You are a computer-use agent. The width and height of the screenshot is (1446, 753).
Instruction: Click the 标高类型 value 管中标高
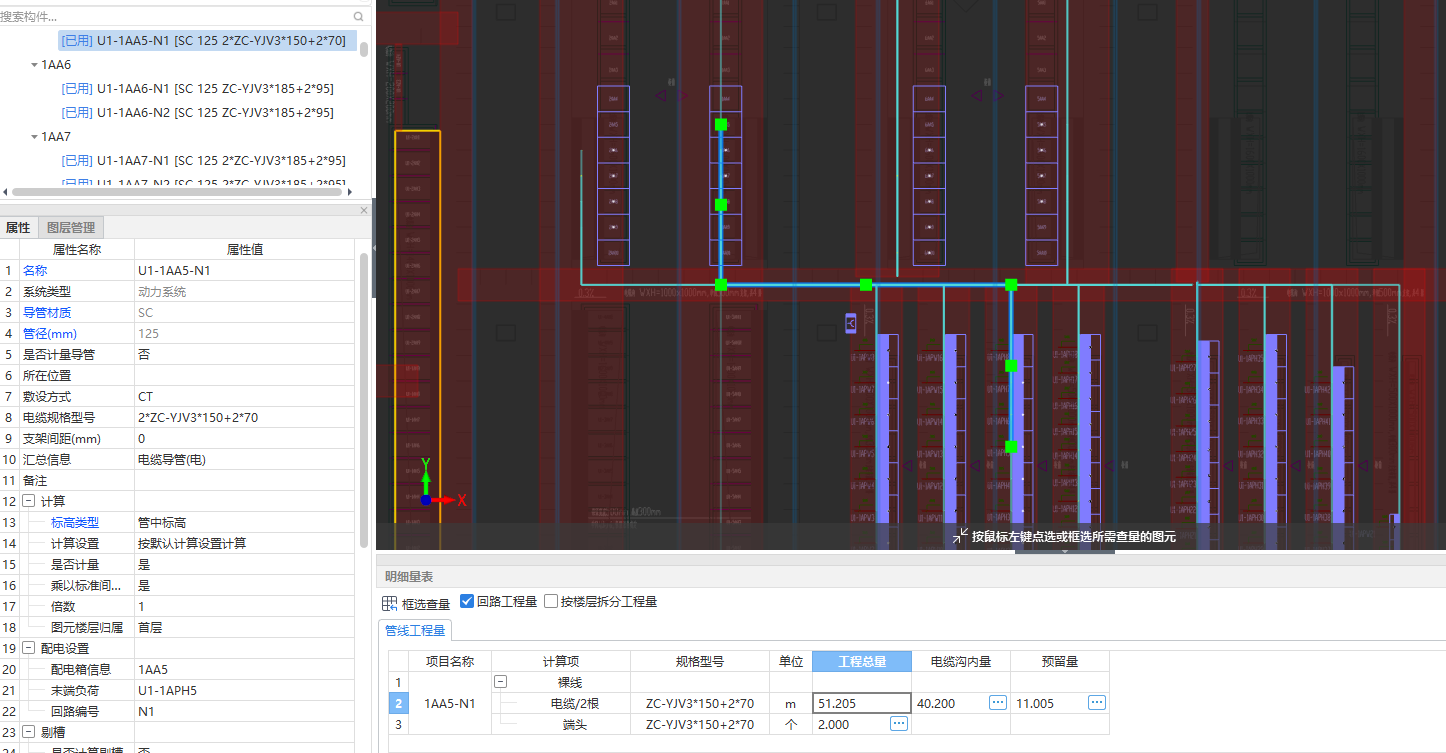point(244,522)
